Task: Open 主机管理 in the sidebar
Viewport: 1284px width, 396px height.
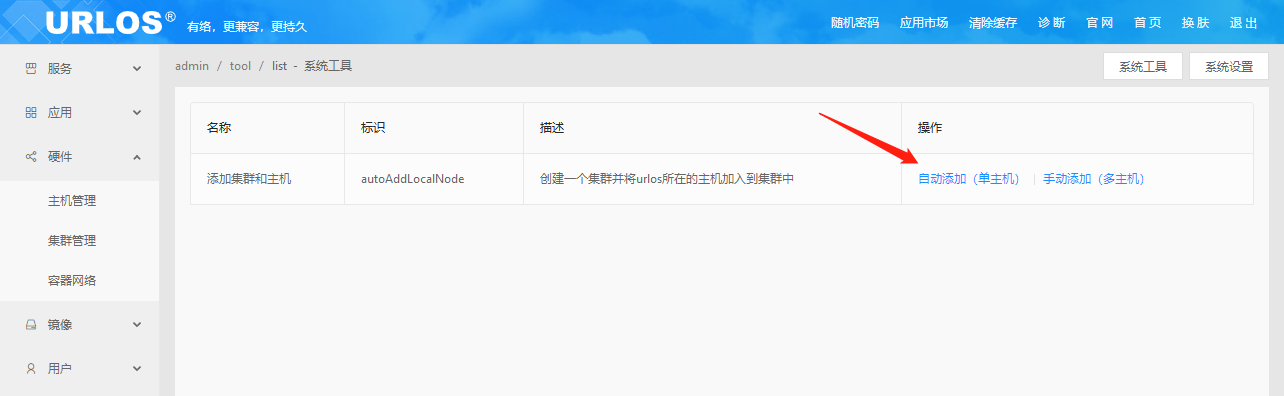Action: point(72,201)
